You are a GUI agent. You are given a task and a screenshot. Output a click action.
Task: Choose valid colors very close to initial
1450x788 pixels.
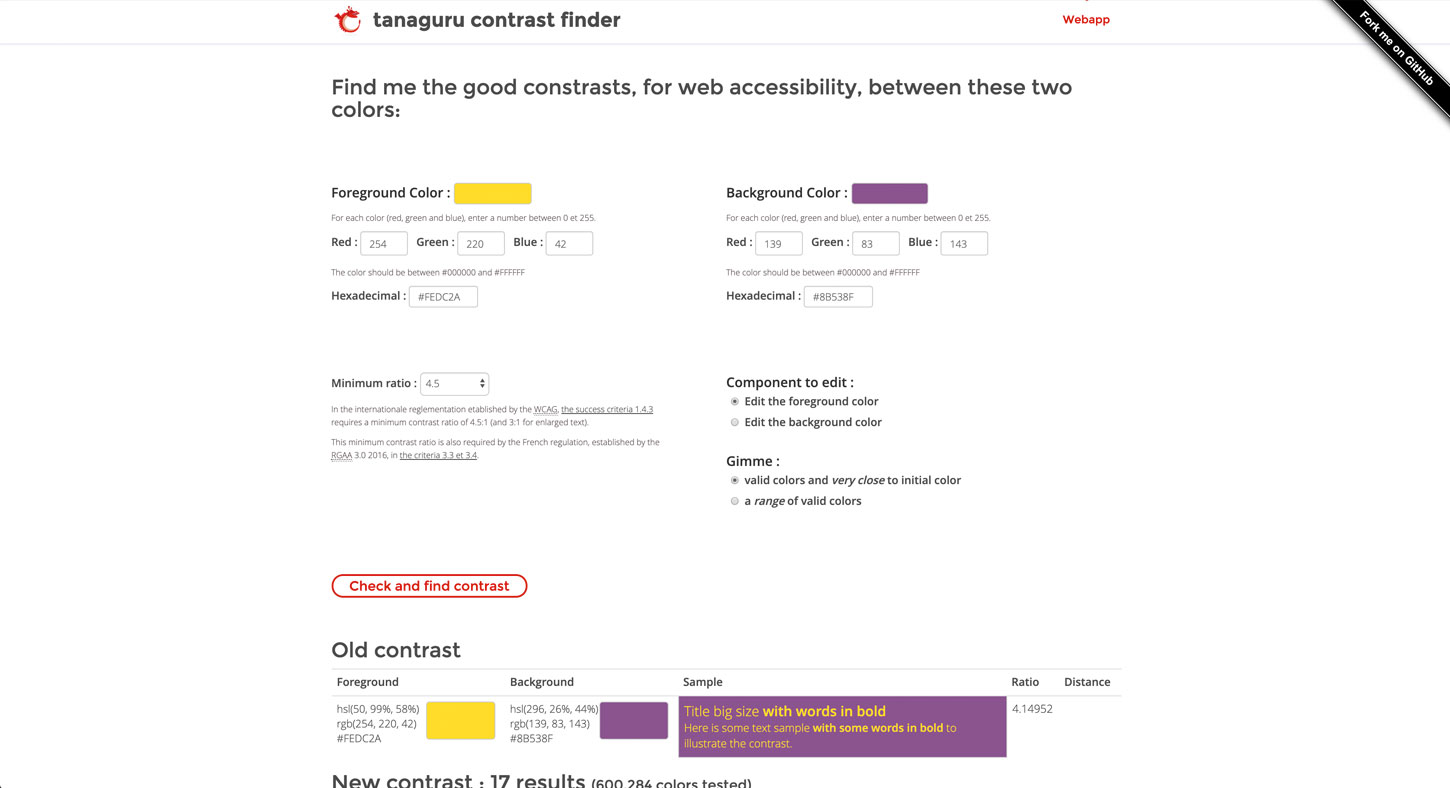[735, 481]
